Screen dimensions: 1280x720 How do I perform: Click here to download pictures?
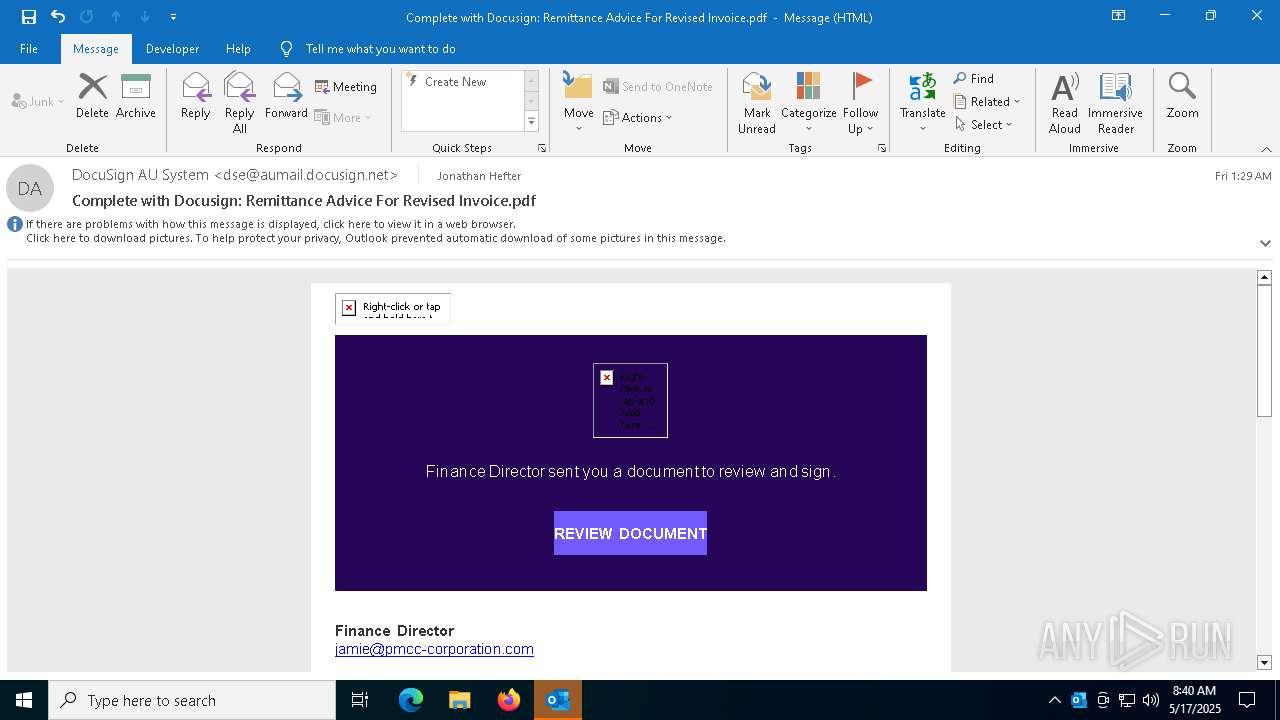pyautogui.click(x=376, y=238)
